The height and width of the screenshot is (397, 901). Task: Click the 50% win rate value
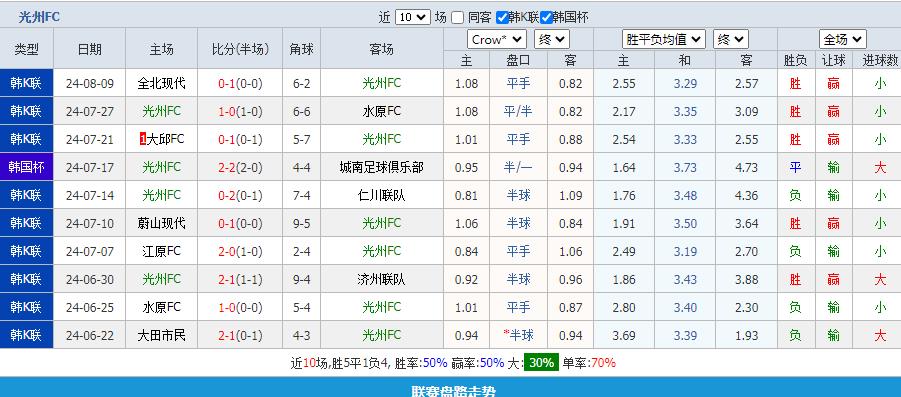pos(434,363)
